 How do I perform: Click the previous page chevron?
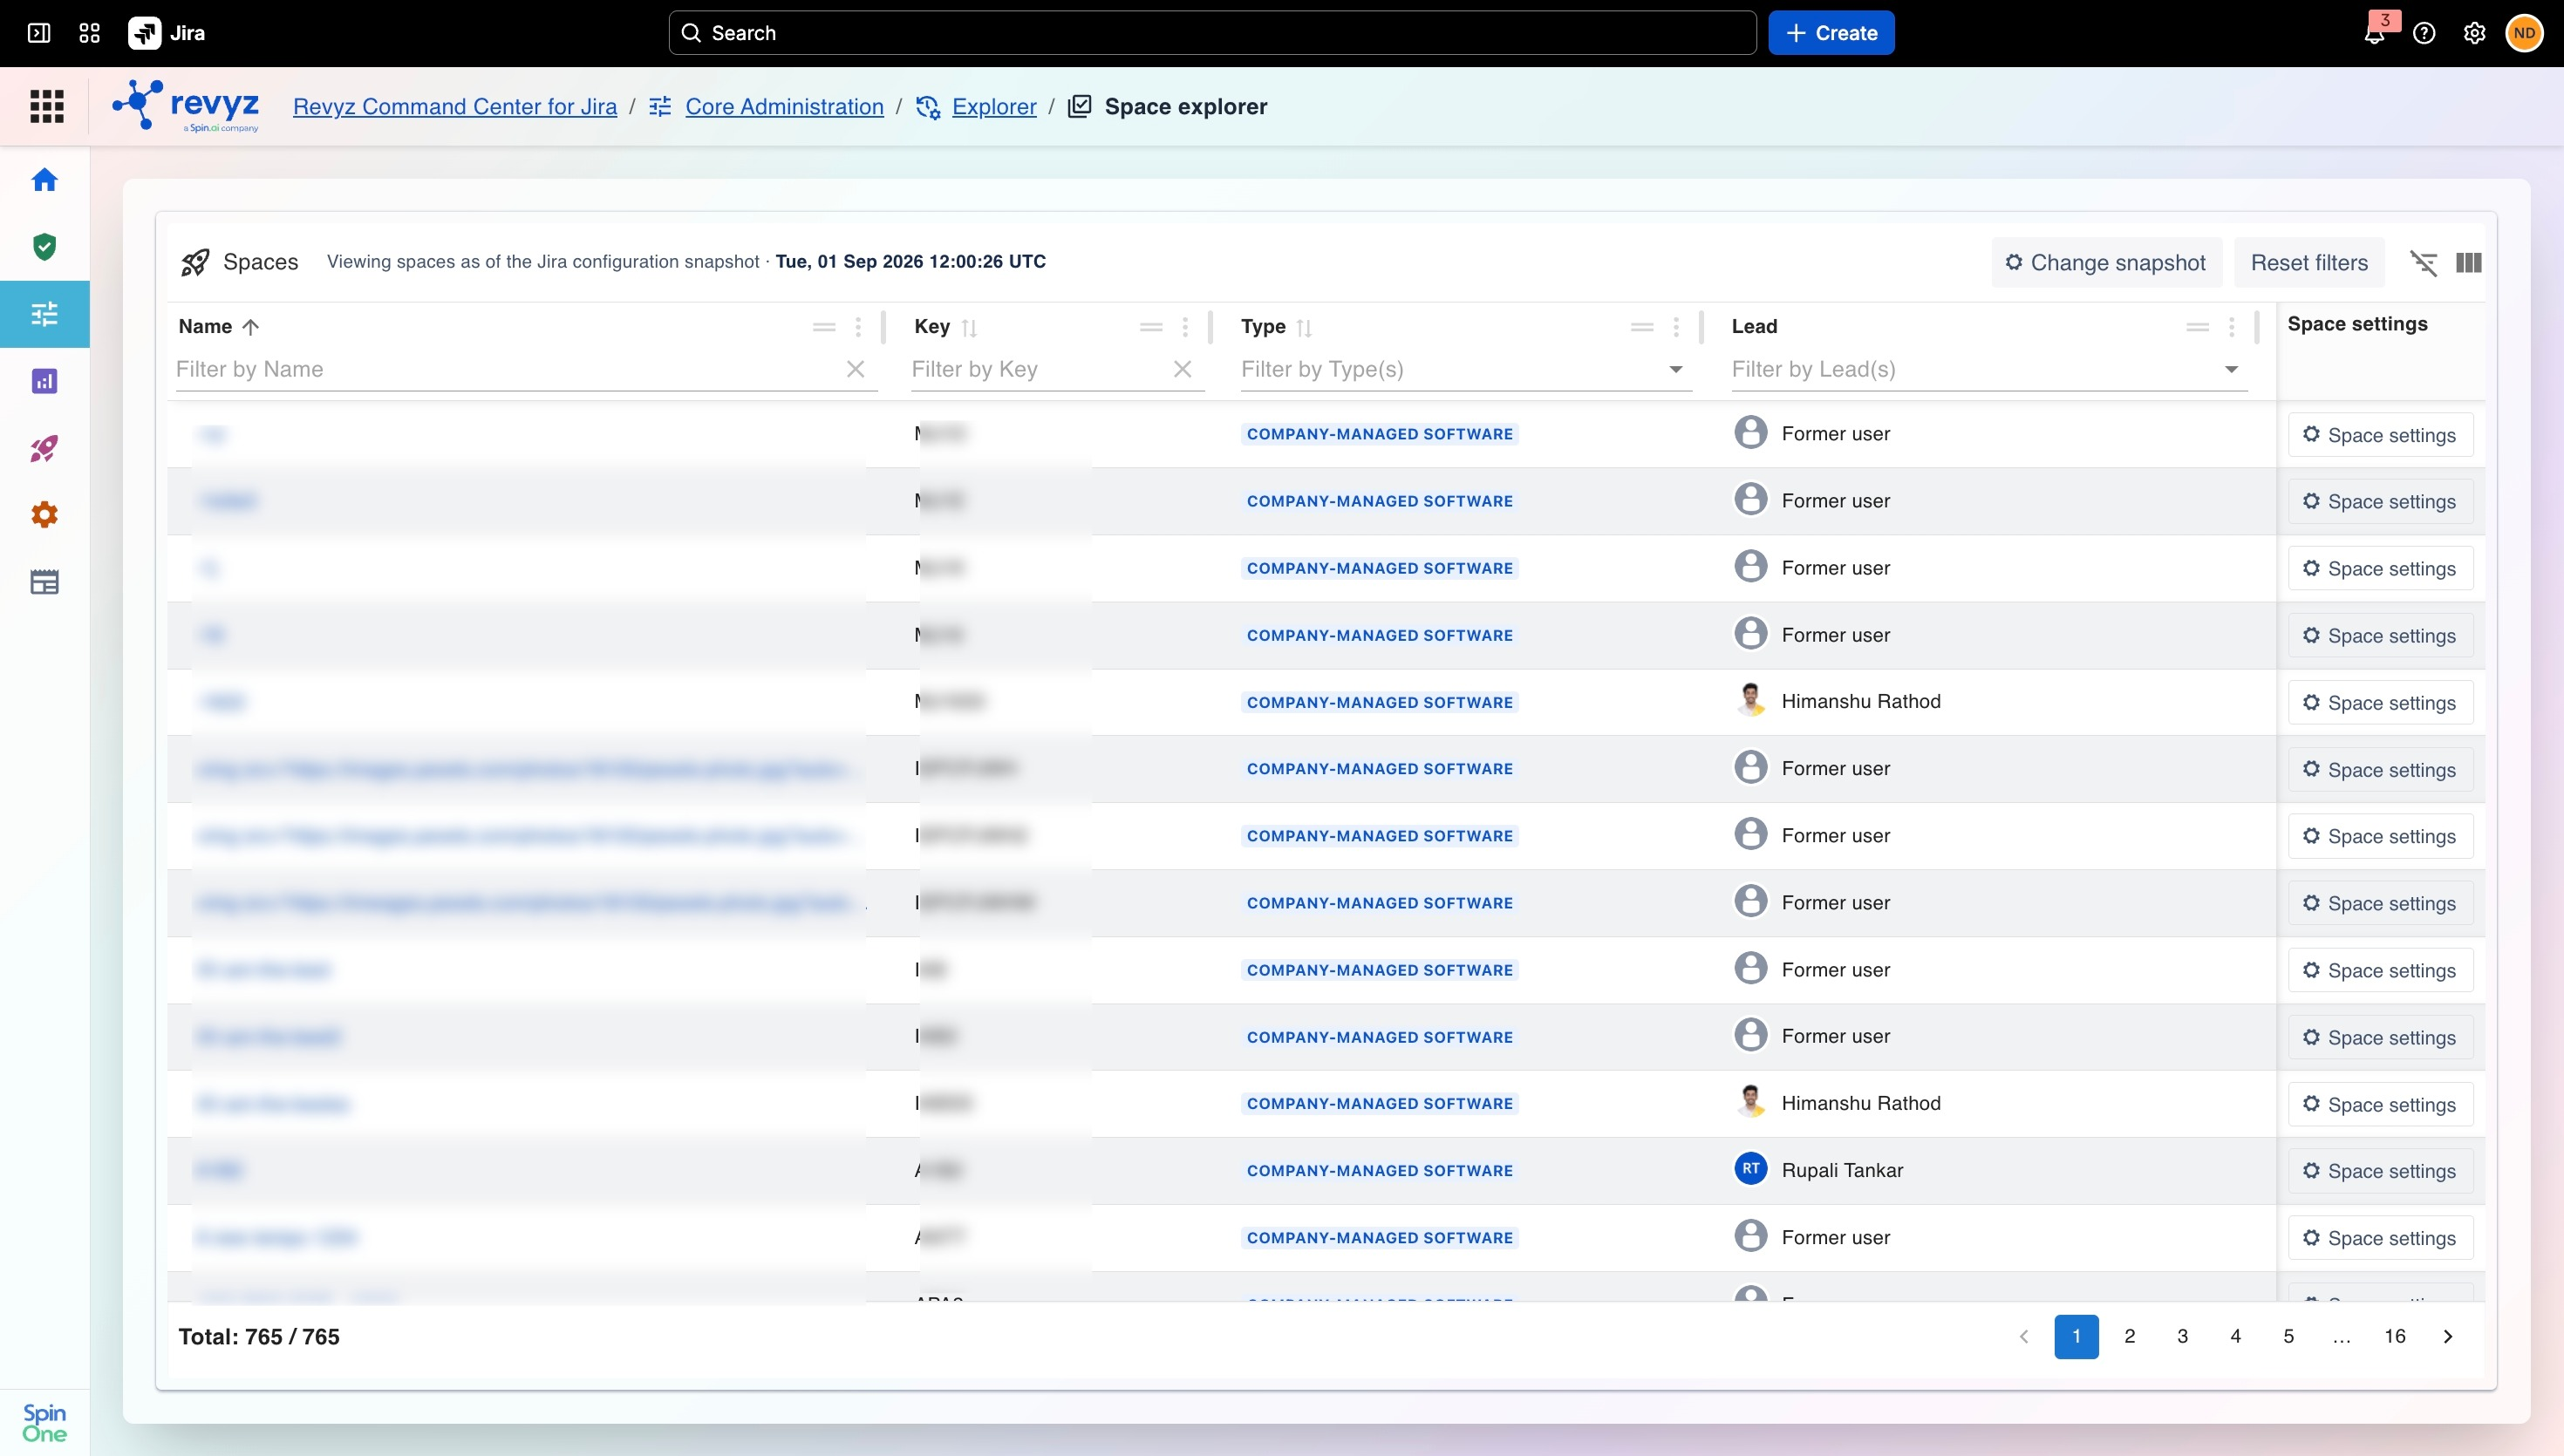click(2023, 1336)
